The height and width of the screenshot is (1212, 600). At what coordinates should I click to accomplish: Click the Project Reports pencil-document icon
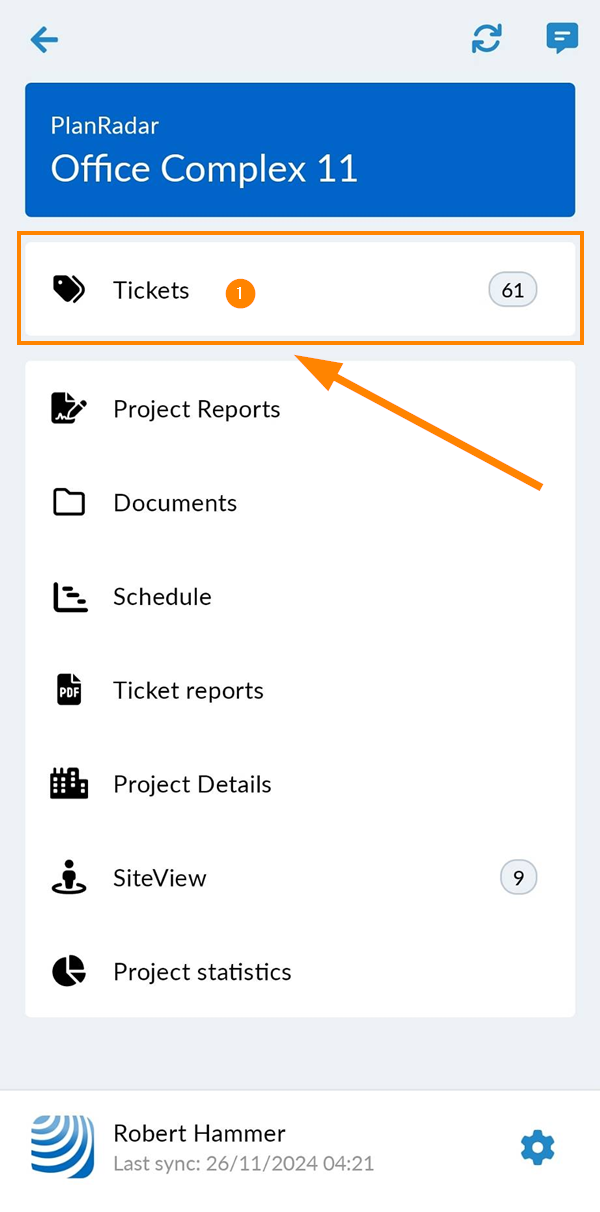tap(69, 408)
